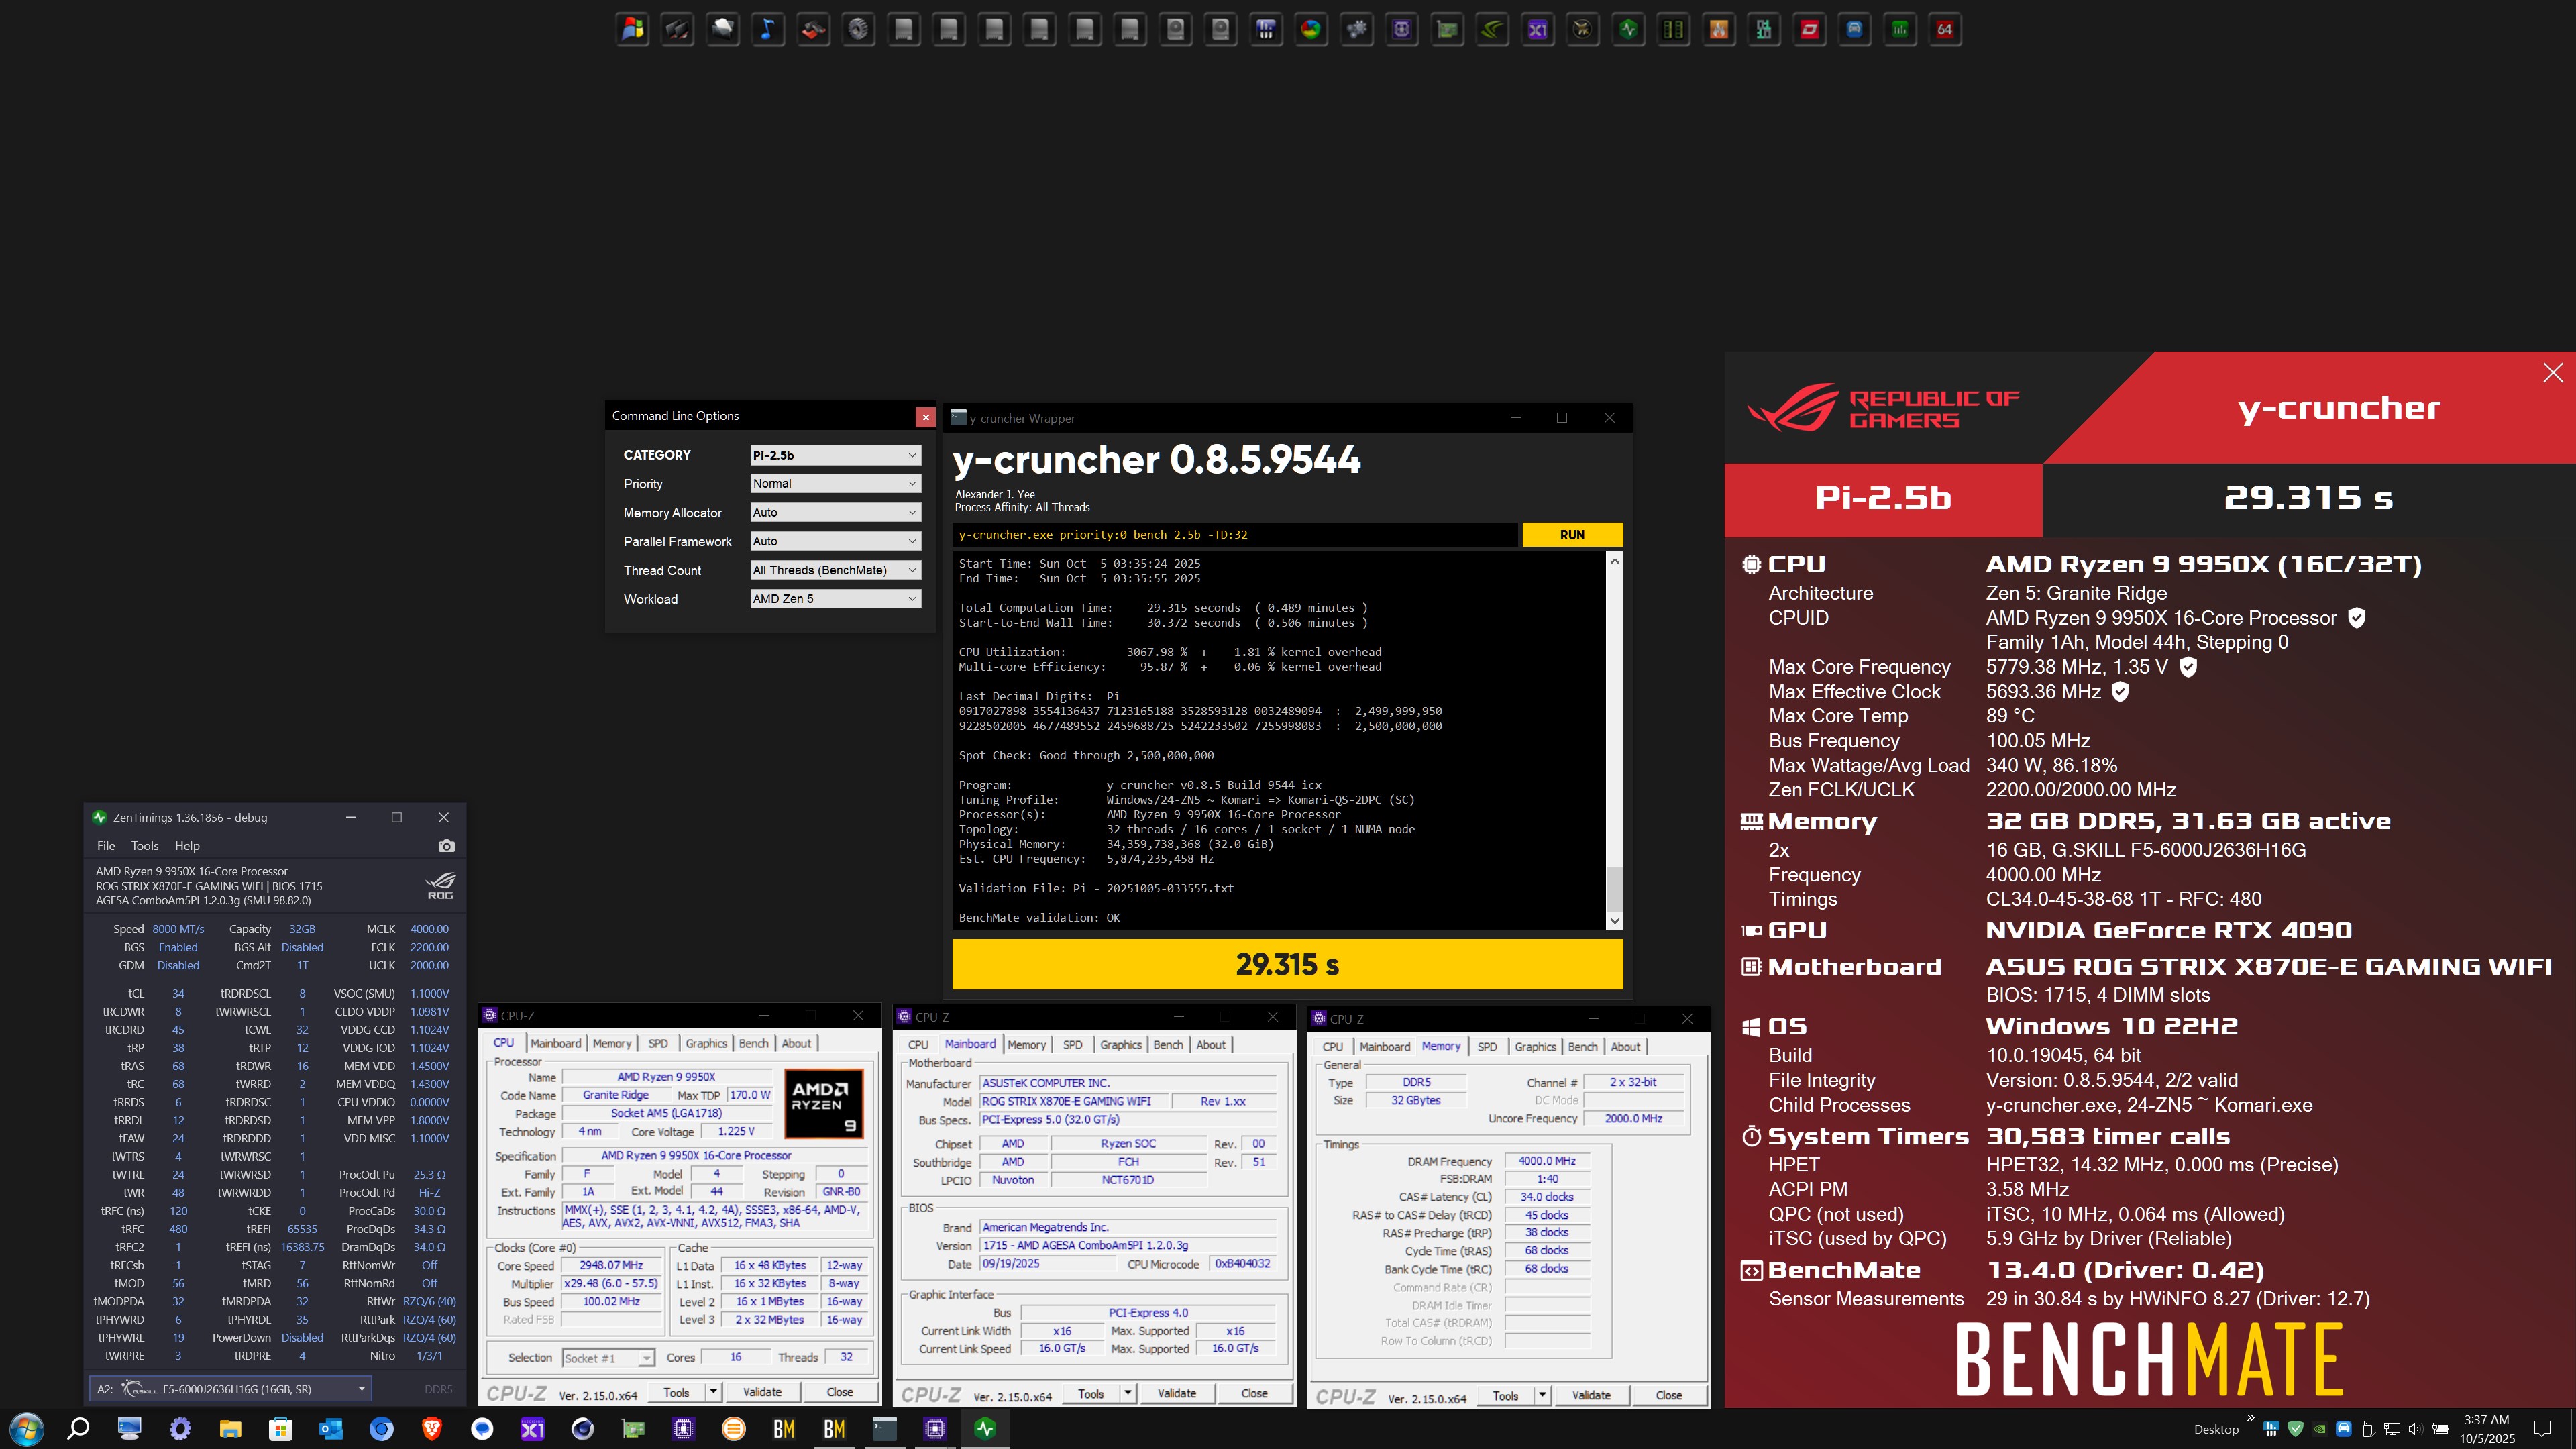Click the Windows flag launcher icon

[632, 30]
